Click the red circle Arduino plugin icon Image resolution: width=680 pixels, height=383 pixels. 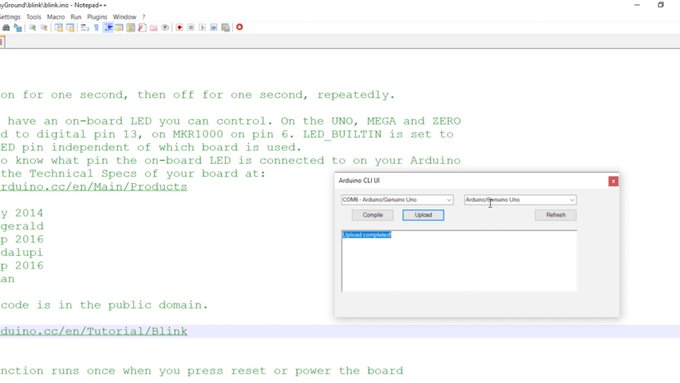[239, 27]
